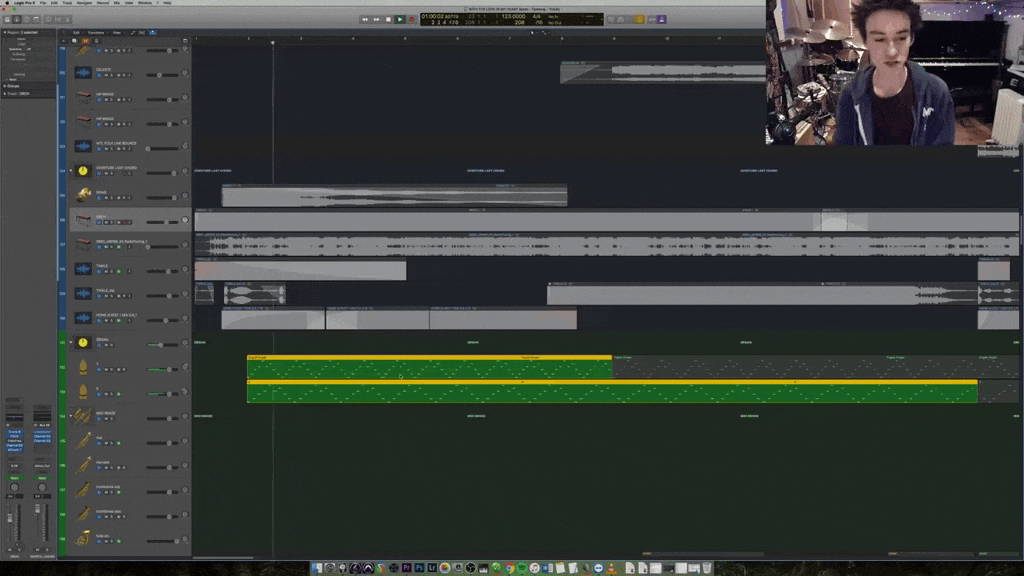Viewport: 1024px width, 576px height.
Task: Select the OVERTURE LAST CHORD track icon
Action: click(x=83, y=171)
